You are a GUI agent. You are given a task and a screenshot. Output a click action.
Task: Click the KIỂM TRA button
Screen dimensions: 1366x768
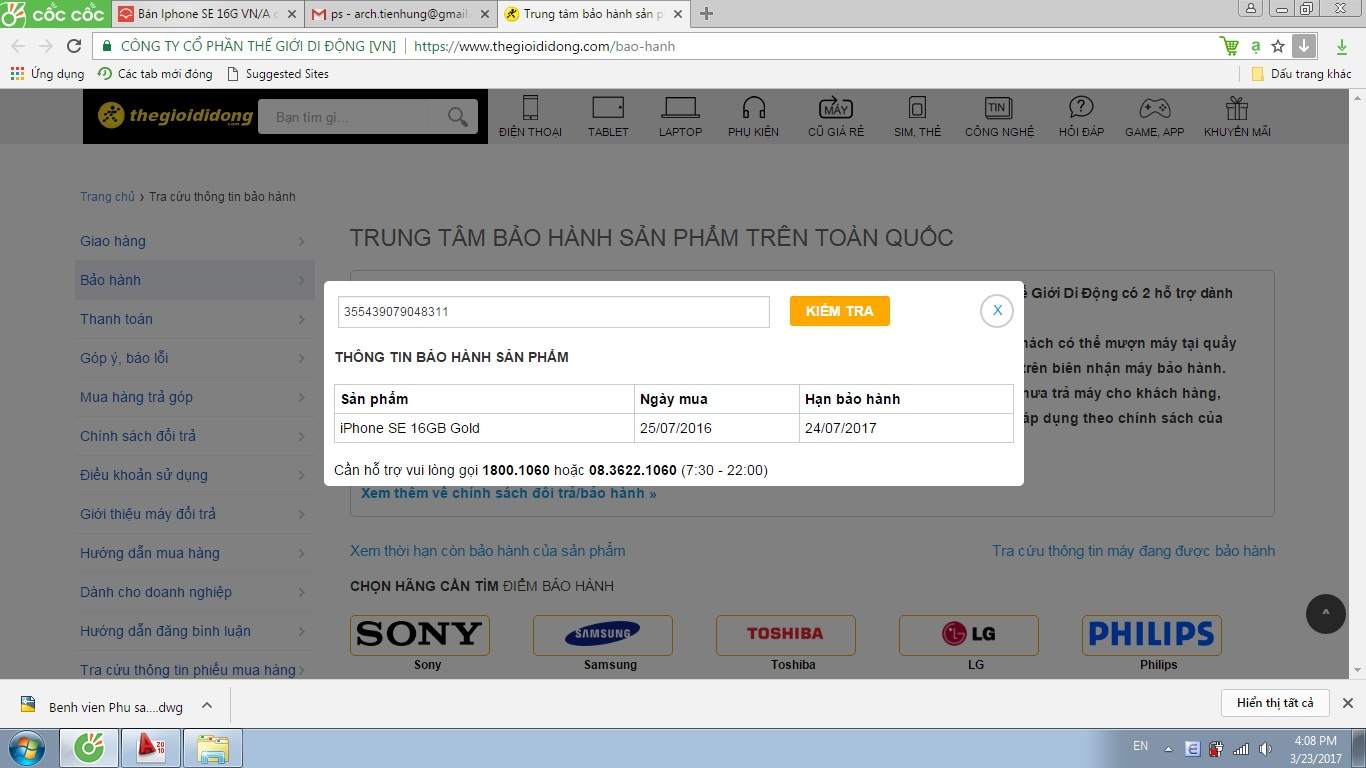pyautogui.click(x=840, y=311)
